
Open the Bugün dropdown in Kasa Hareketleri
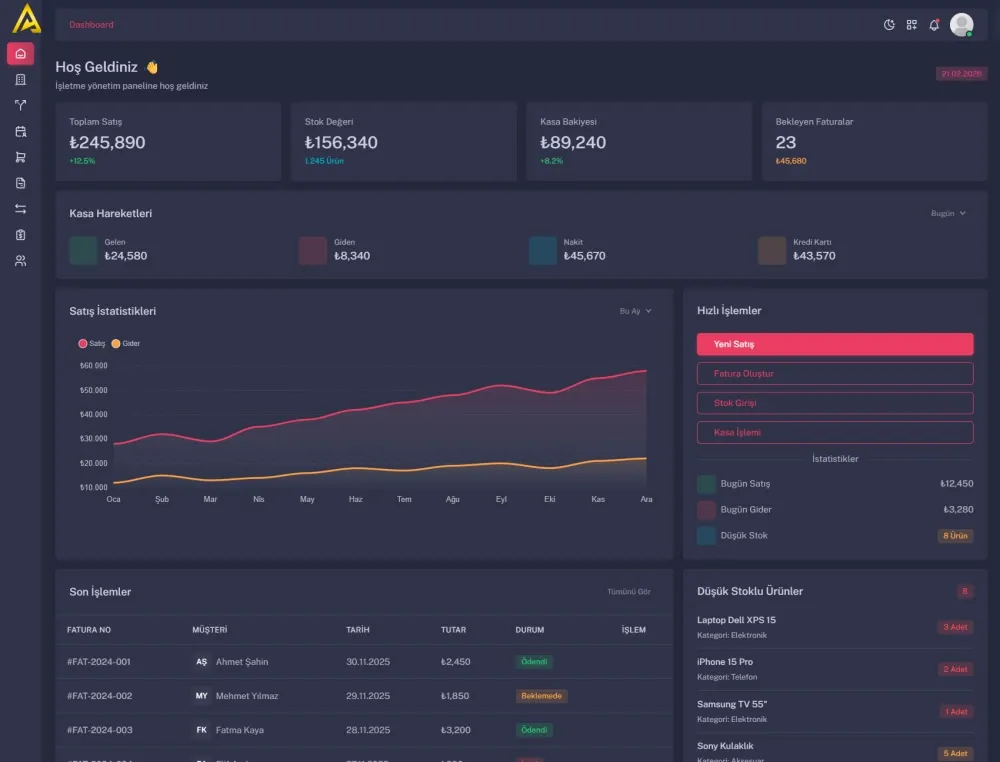[x=948, y=213]
